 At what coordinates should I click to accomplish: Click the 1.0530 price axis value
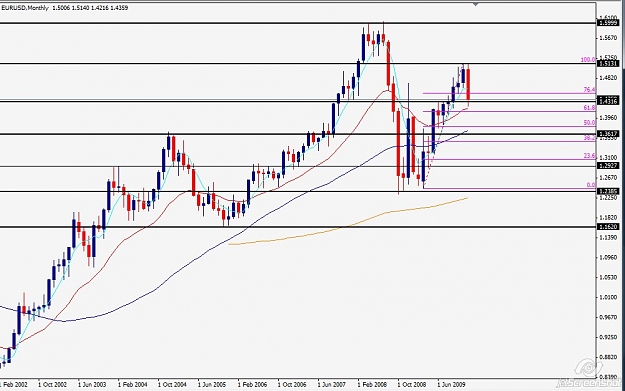click(609, 277)
